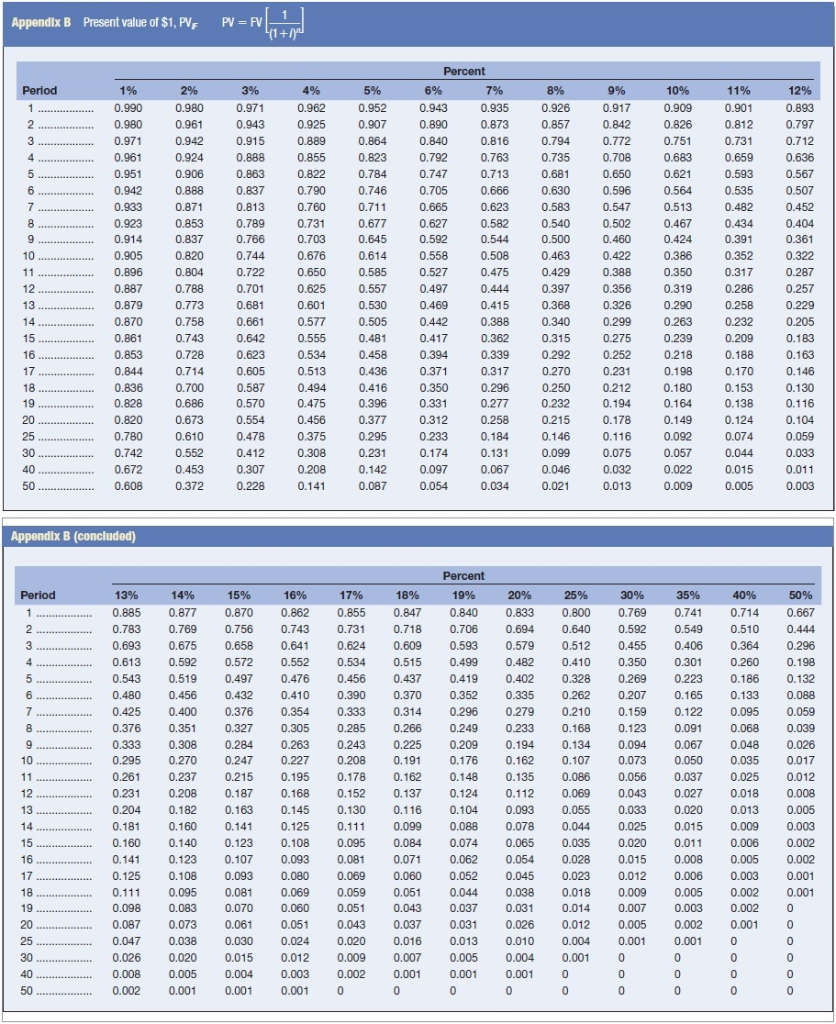Image resolution: width=836 pixels, height=1024 pixels.
Task: Click the "12%" column header
Action: (800, 91)
